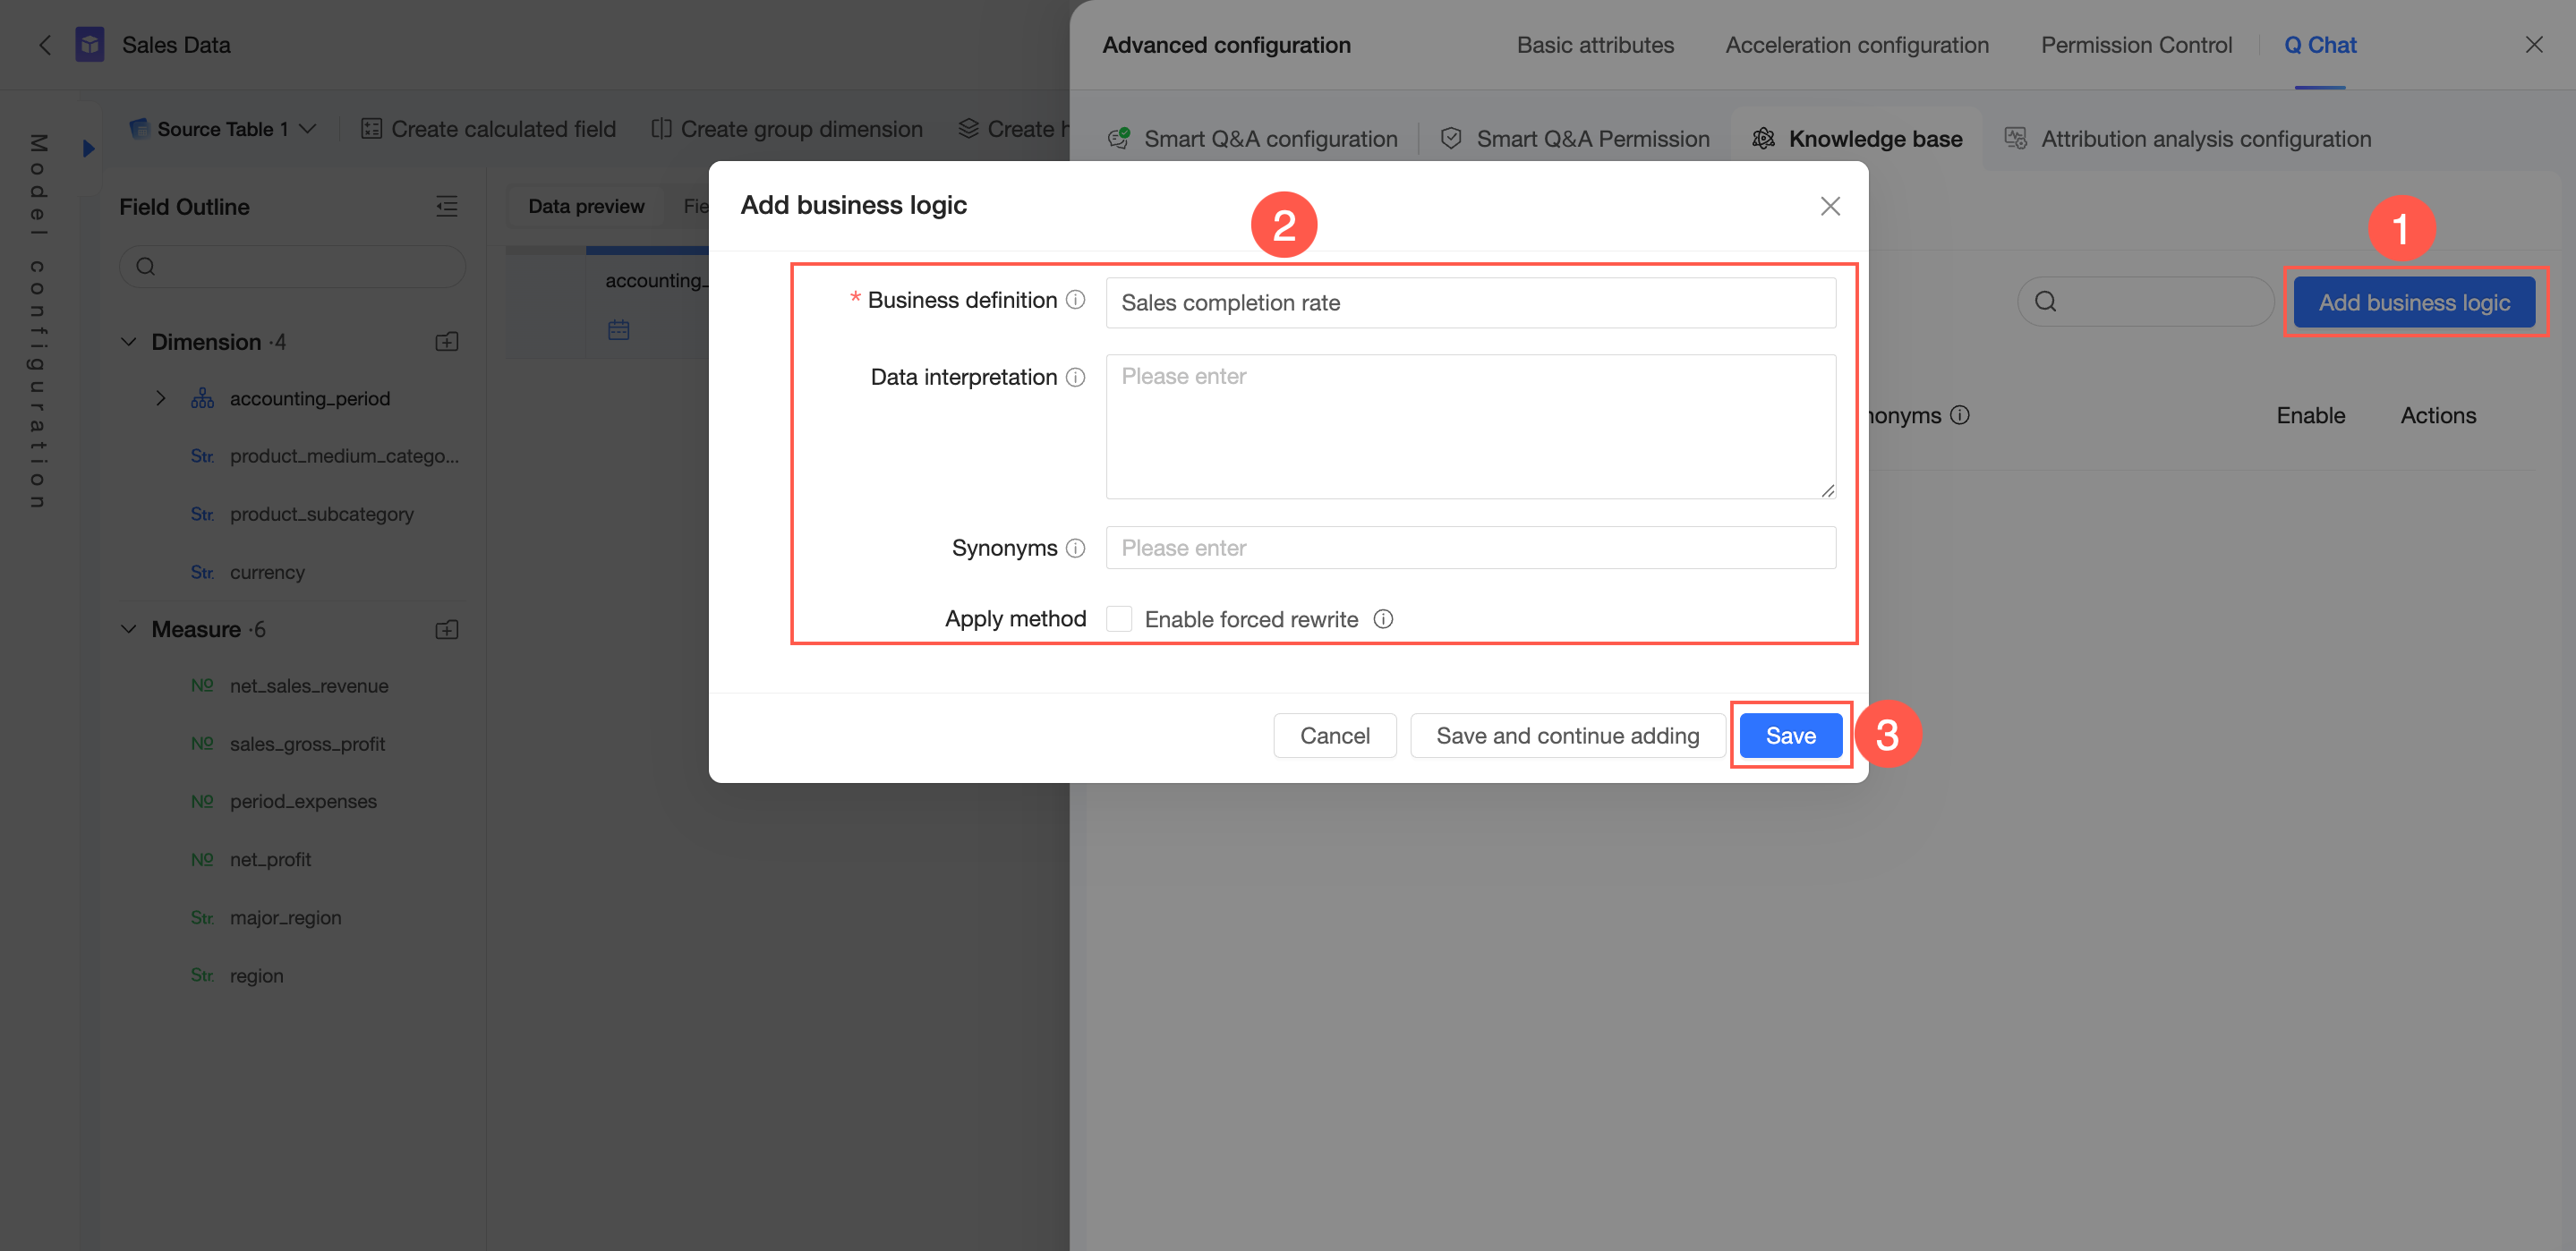Close the Add business logic dialog
2576x1251 pixels.
click(x=1830, y=206)
